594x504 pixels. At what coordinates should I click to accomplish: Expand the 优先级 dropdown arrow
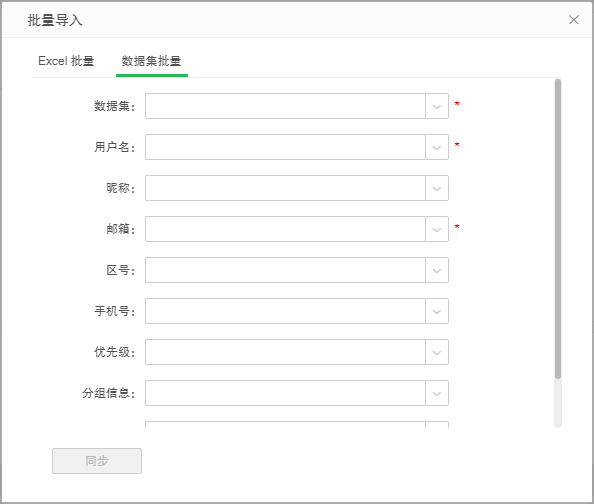tap(437, 352)
